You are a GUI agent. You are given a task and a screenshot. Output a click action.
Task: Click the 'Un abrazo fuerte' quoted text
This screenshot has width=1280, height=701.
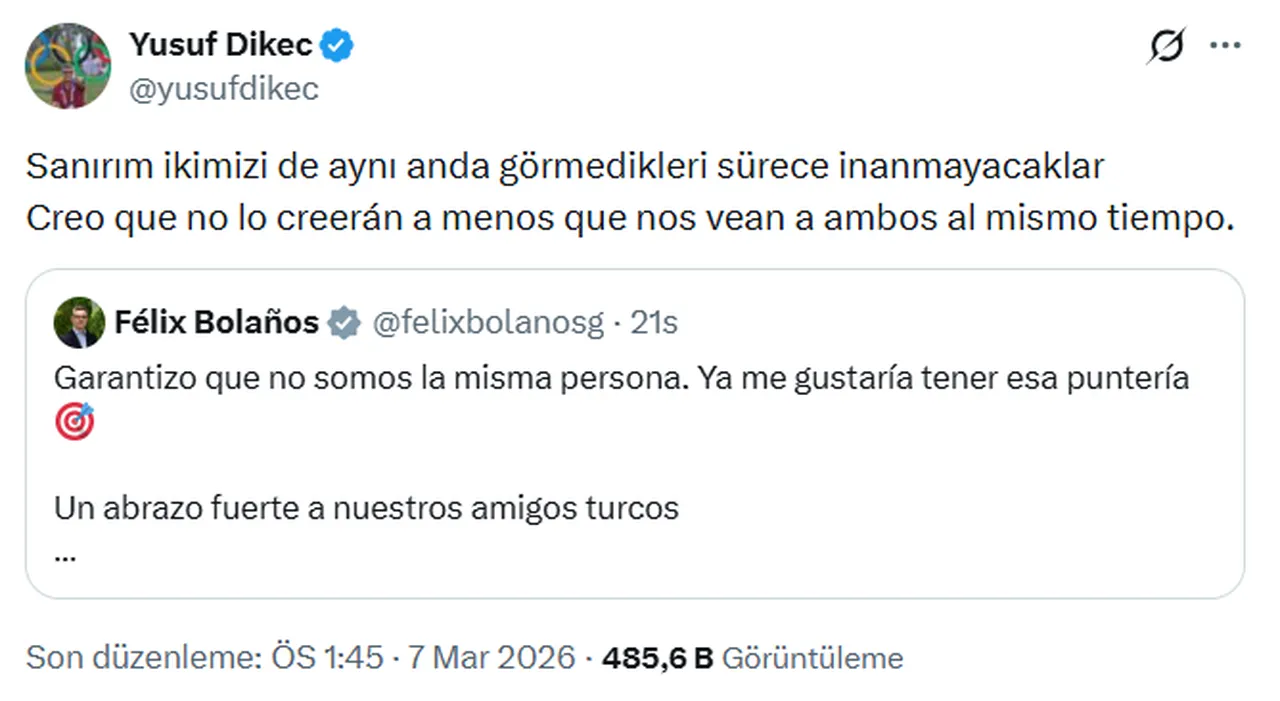[366, 508]
